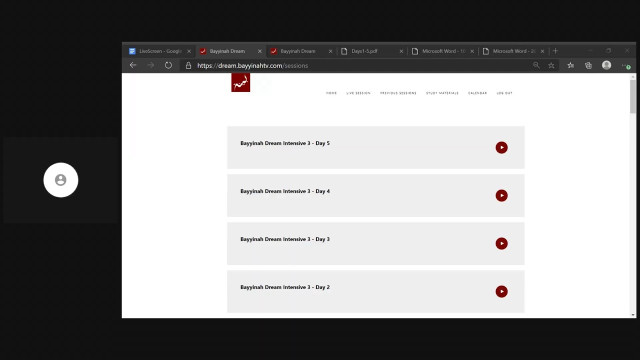This screenshot has height=360, width=640.
Task: Open a new browser tab
Action: coord(555,51)
